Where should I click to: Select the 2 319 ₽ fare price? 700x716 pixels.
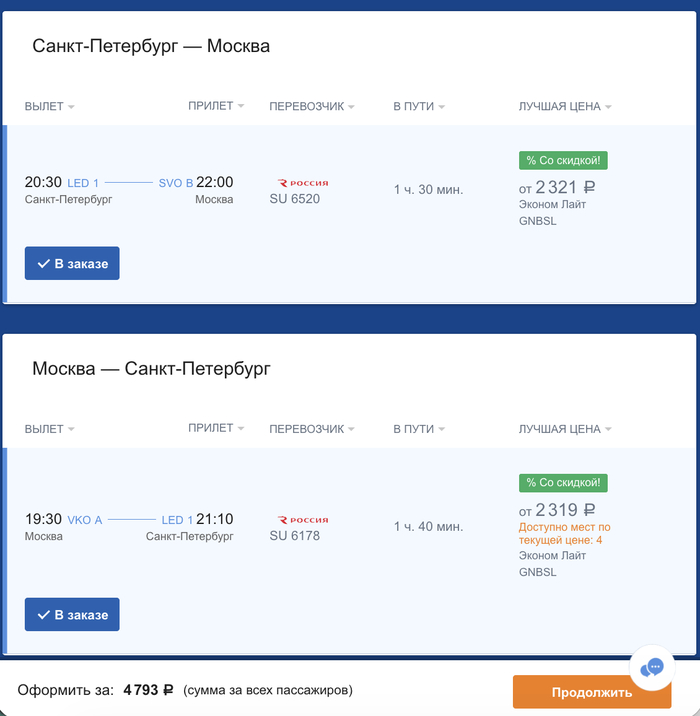(x=565, y=509)
